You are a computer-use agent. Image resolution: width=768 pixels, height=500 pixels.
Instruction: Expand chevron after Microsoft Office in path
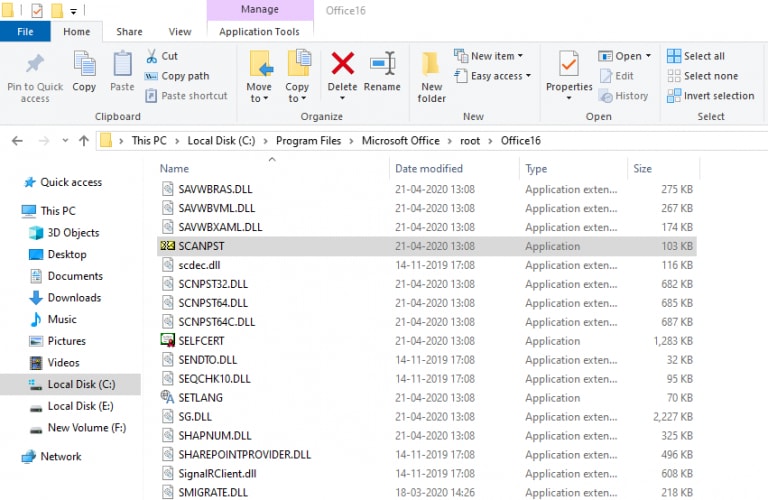point(450,141)
